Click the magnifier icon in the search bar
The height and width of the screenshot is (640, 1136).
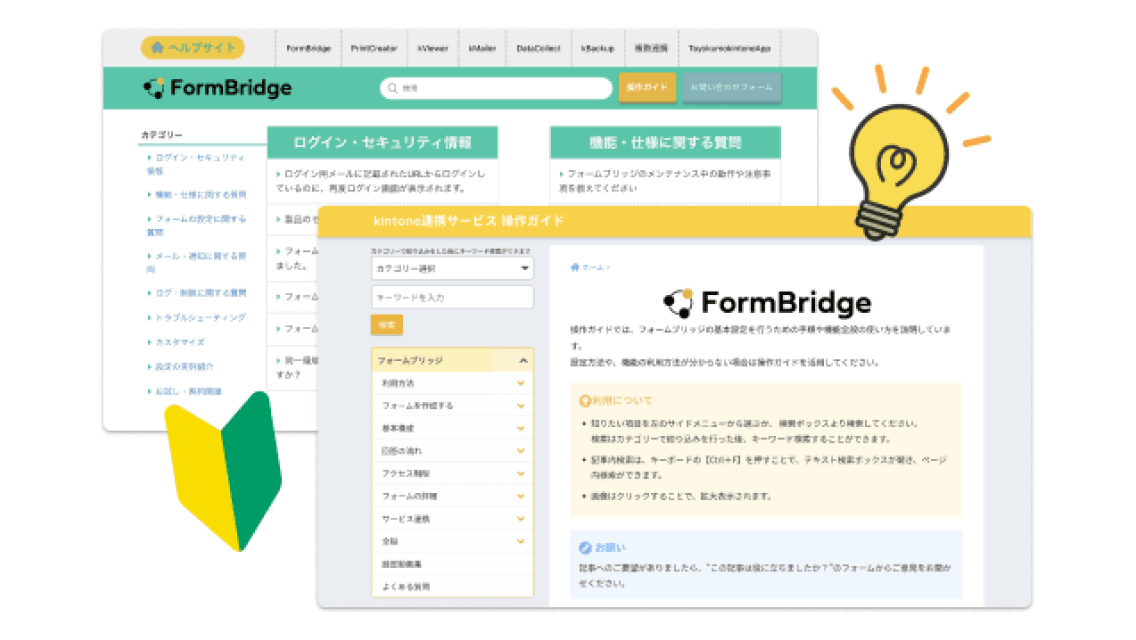(x=393, y=88)
